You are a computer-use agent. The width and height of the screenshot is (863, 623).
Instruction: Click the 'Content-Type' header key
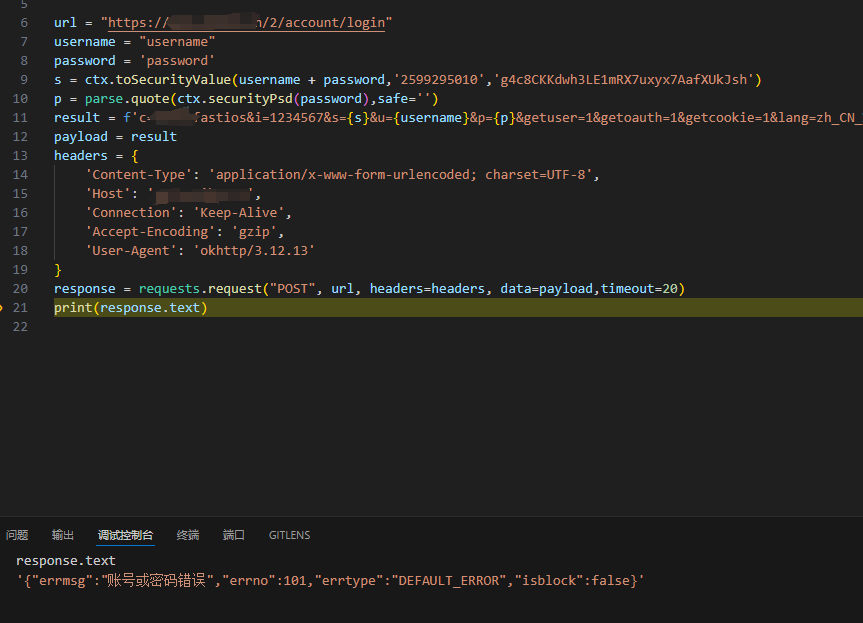tap(139, 174)
